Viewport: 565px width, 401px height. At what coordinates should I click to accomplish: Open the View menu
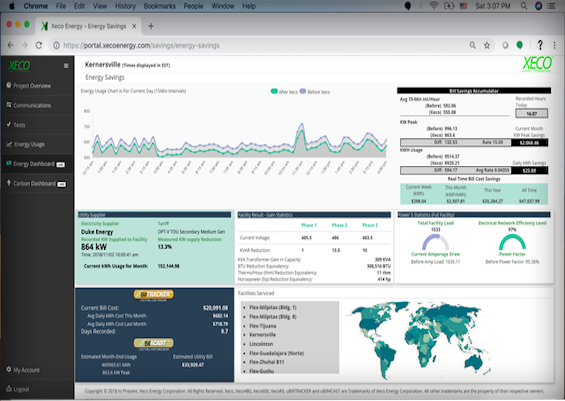pyautogui.click(x=100, y=6)
